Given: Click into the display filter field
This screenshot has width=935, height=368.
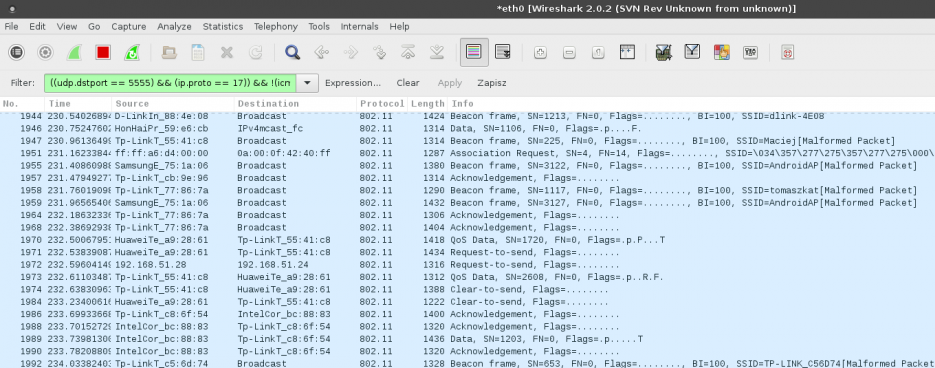Looking at the screenshot, I should pos(170,83).
